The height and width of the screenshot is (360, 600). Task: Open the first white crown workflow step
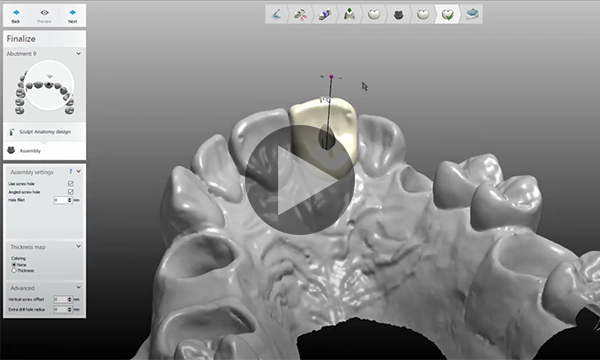[x=374, y=15]
